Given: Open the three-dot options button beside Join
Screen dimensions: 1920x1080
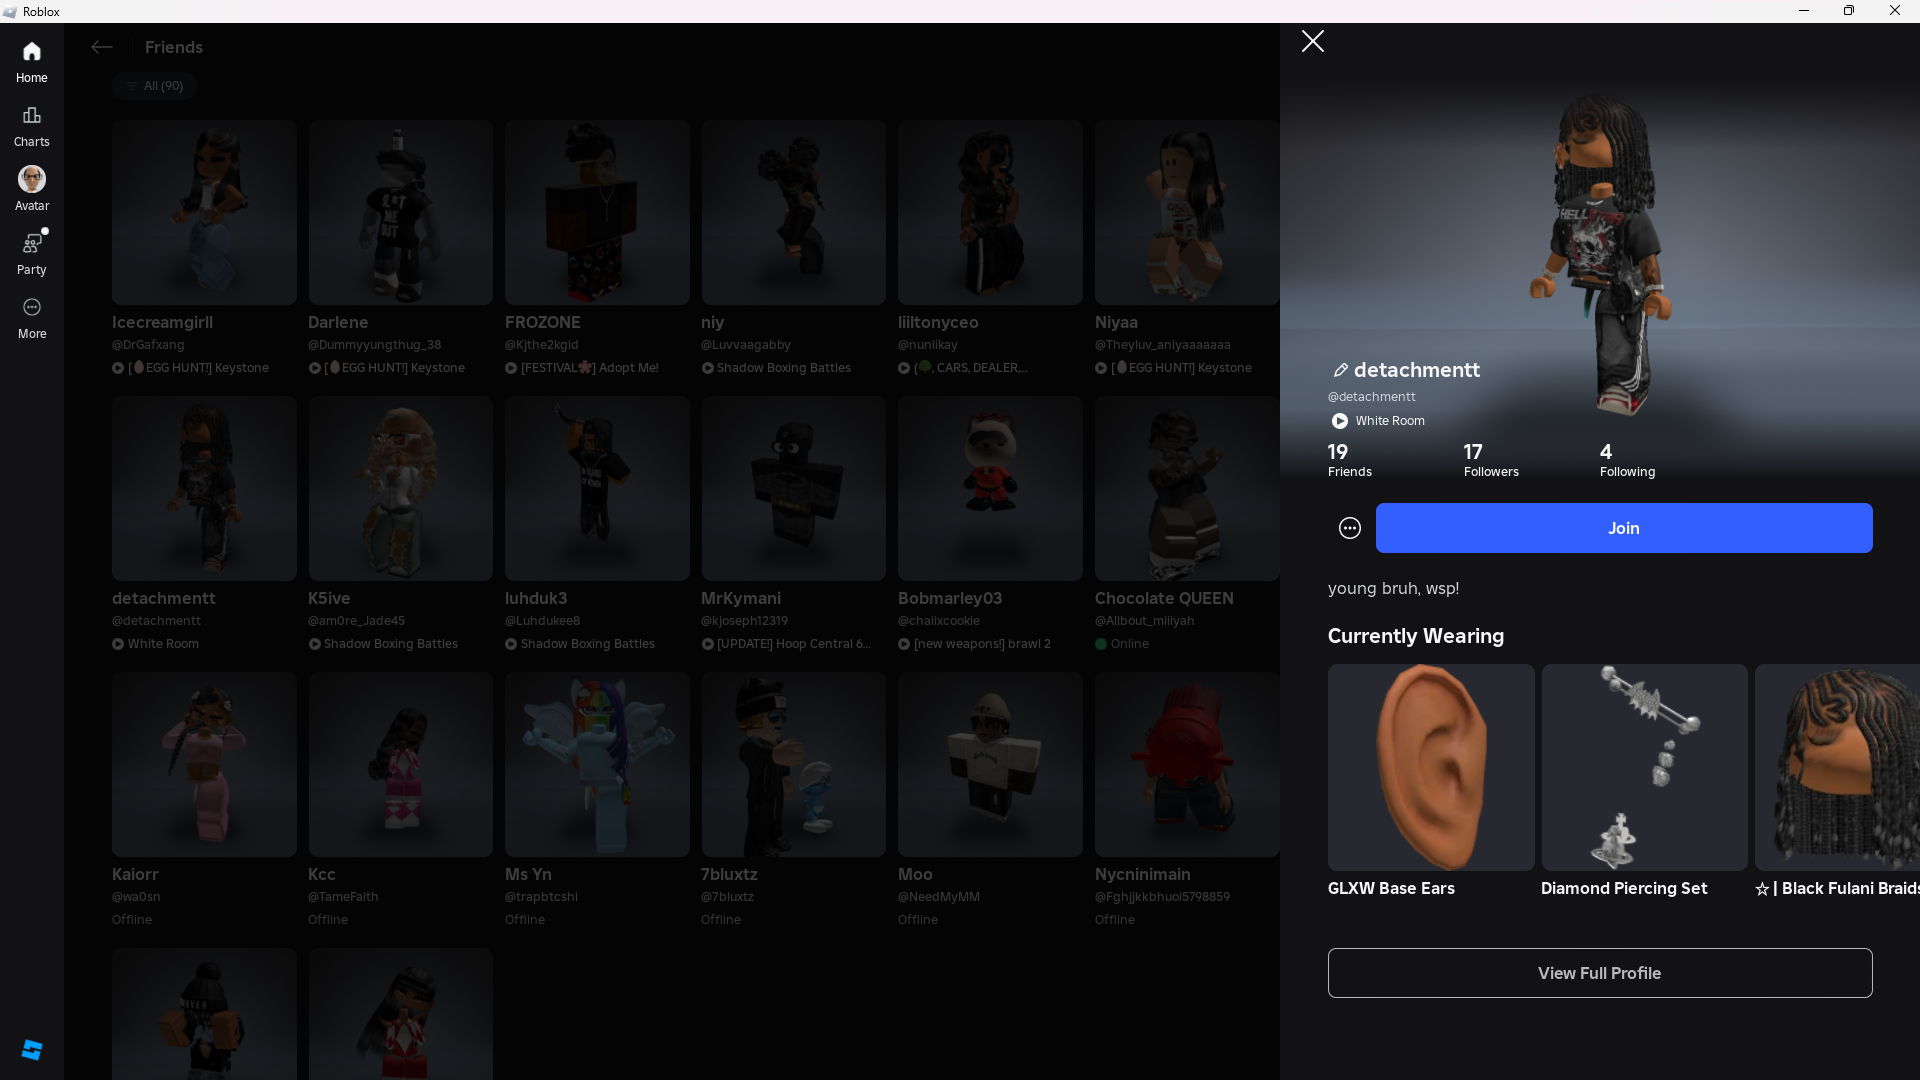Looking at the screenshot, I should [1349, 528].
